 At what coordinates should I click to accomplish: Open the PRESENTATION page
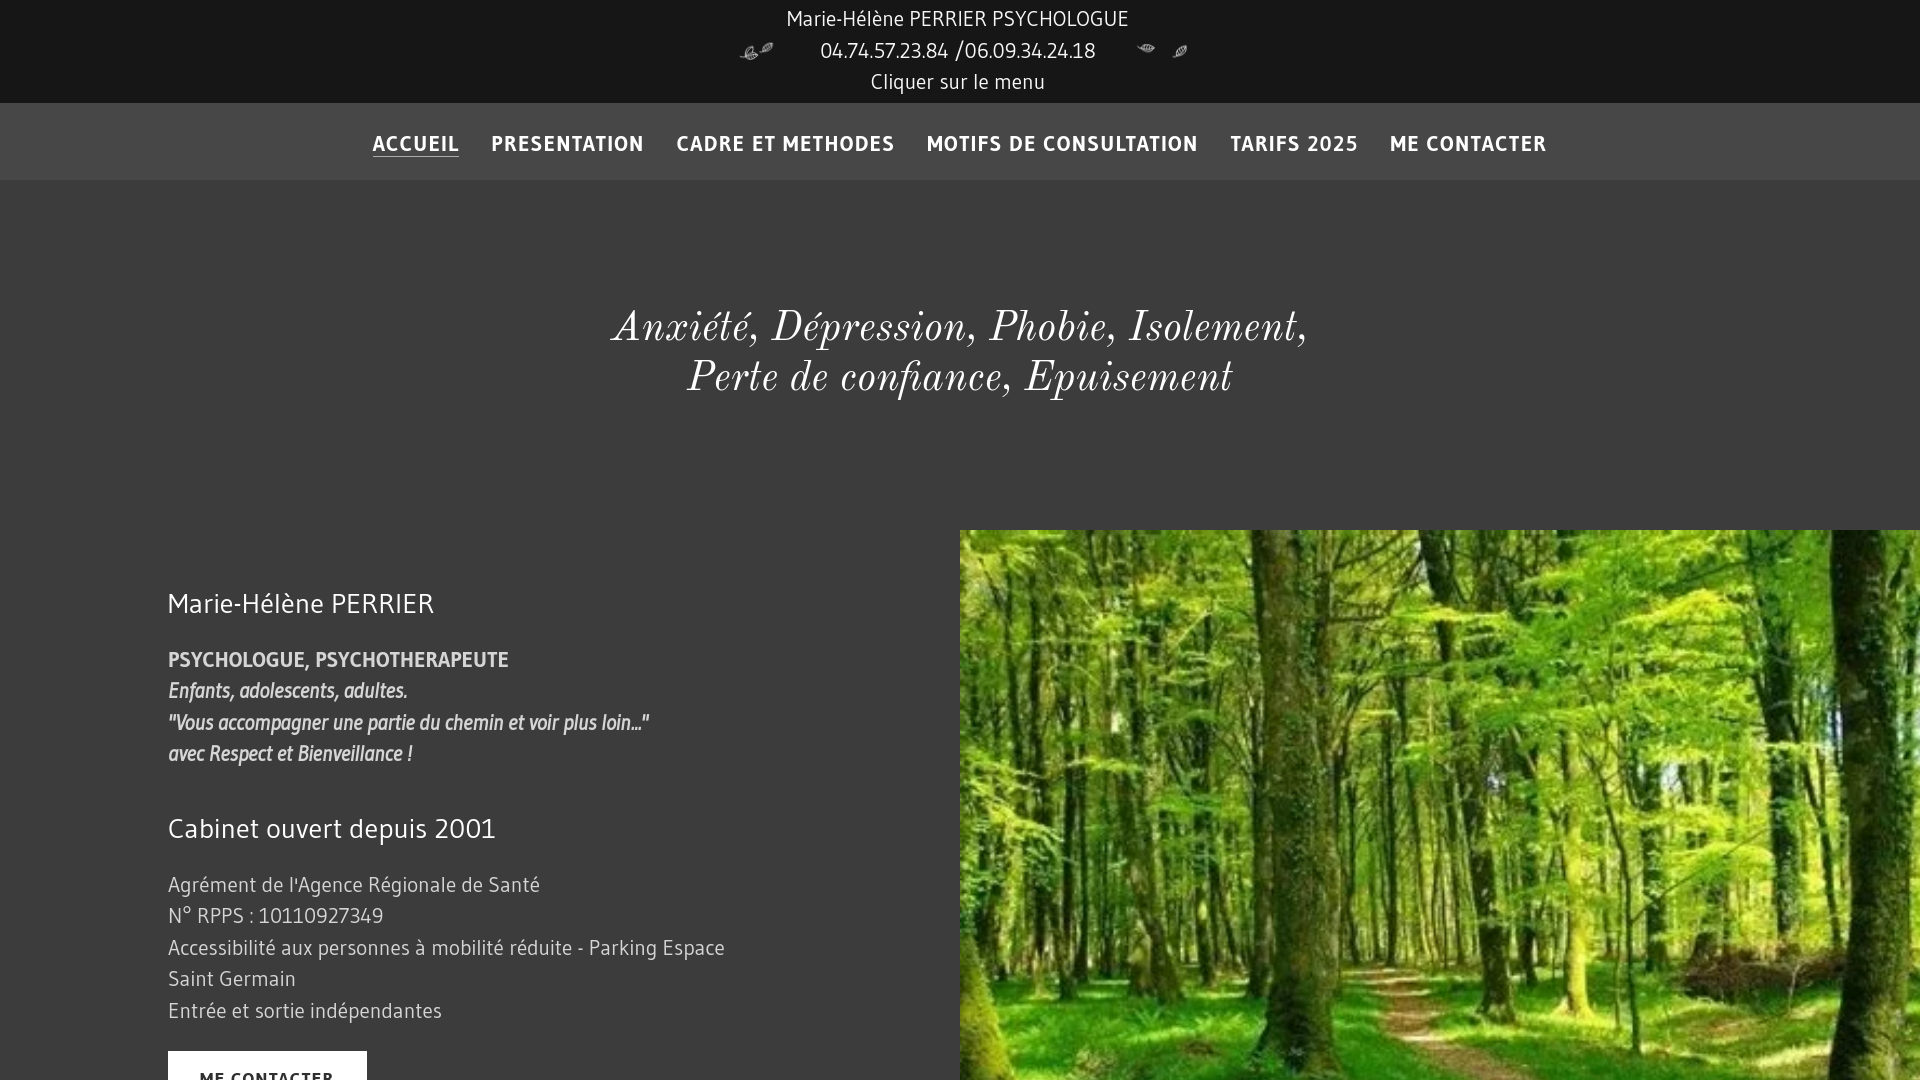pyautogui.click(x=567, y=143)
